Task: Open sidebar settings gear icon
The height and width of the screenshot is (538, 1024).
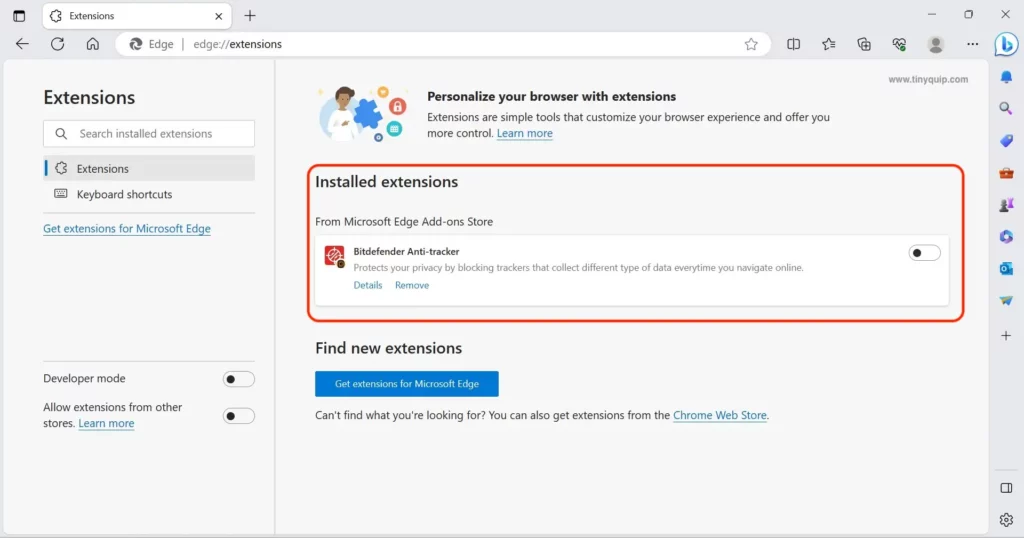Action: [1006, 520]
